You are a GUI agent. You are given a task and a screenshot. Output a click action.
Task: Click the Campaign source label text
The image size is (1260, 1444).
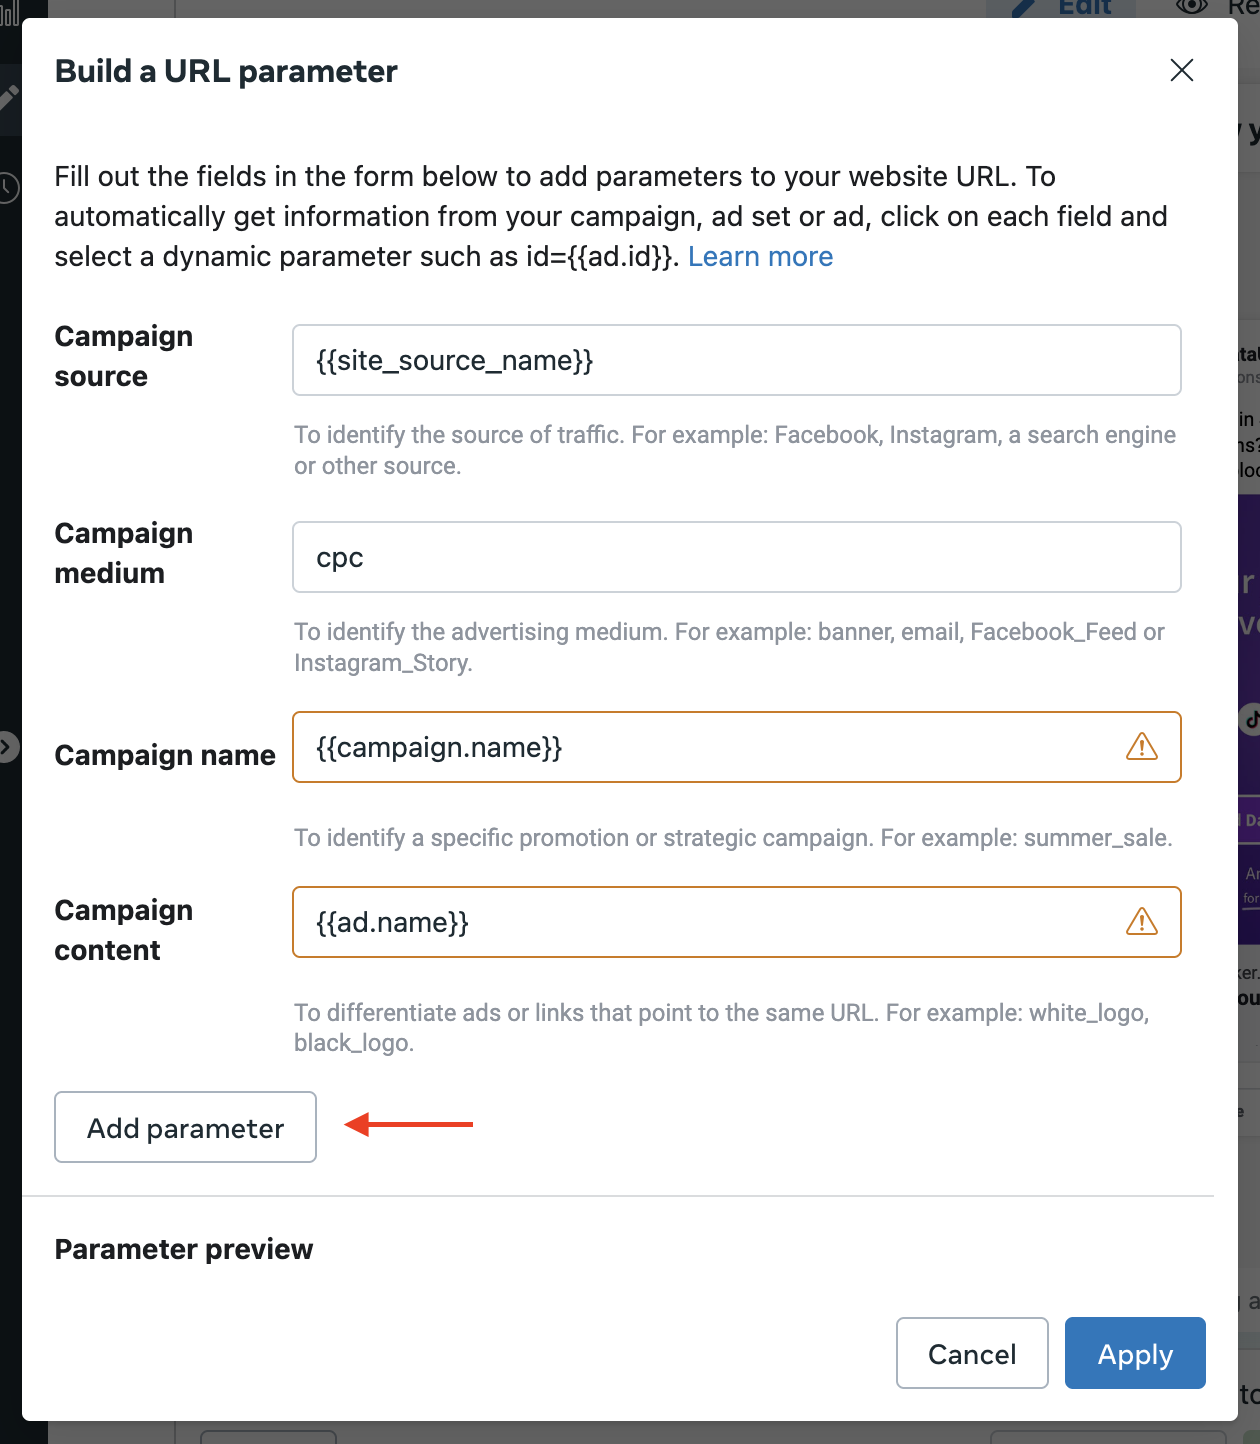pos(123,356)
